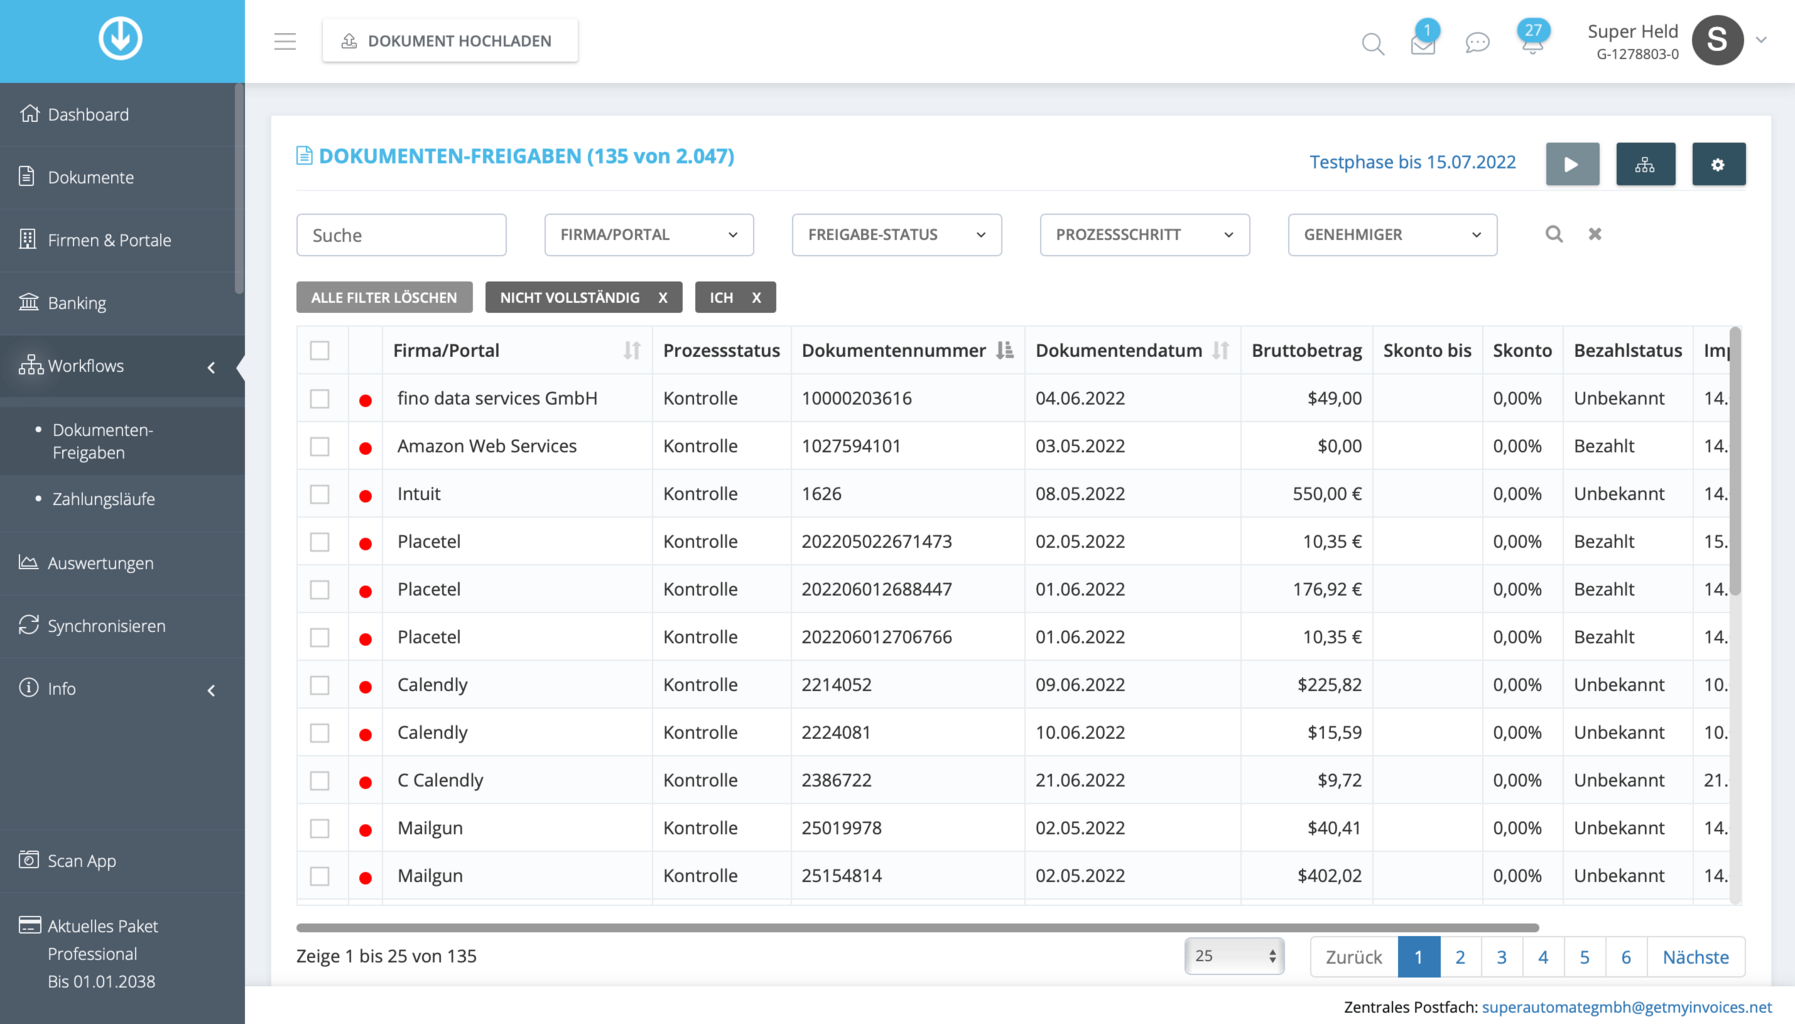Viewport: 1795px width, 1024px height.
Task: Click the Zentrales Postfach email link
Action: [1626, 1007]
